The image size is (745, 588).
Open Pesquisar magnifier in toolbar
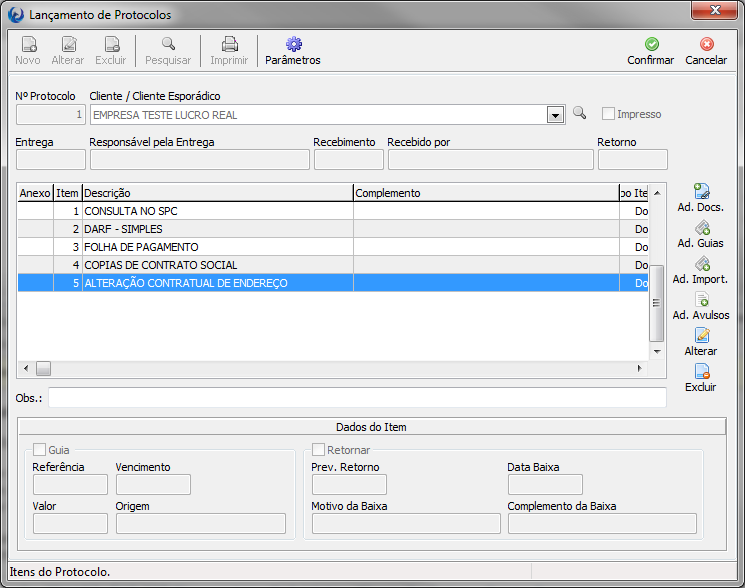(168, 44)
